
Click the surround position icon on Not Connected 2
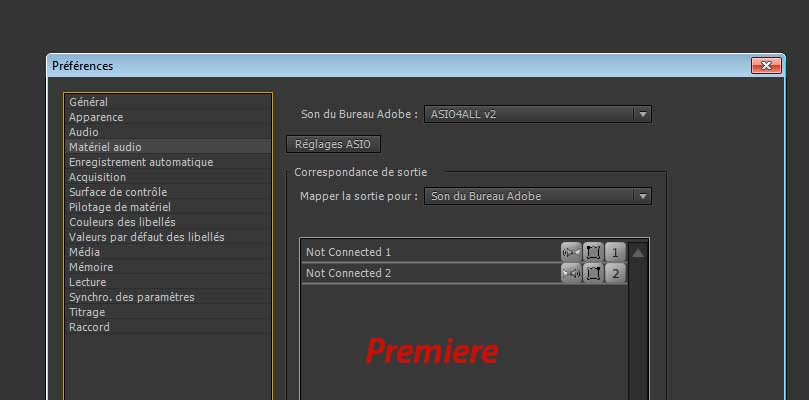(x=593, y=273)
